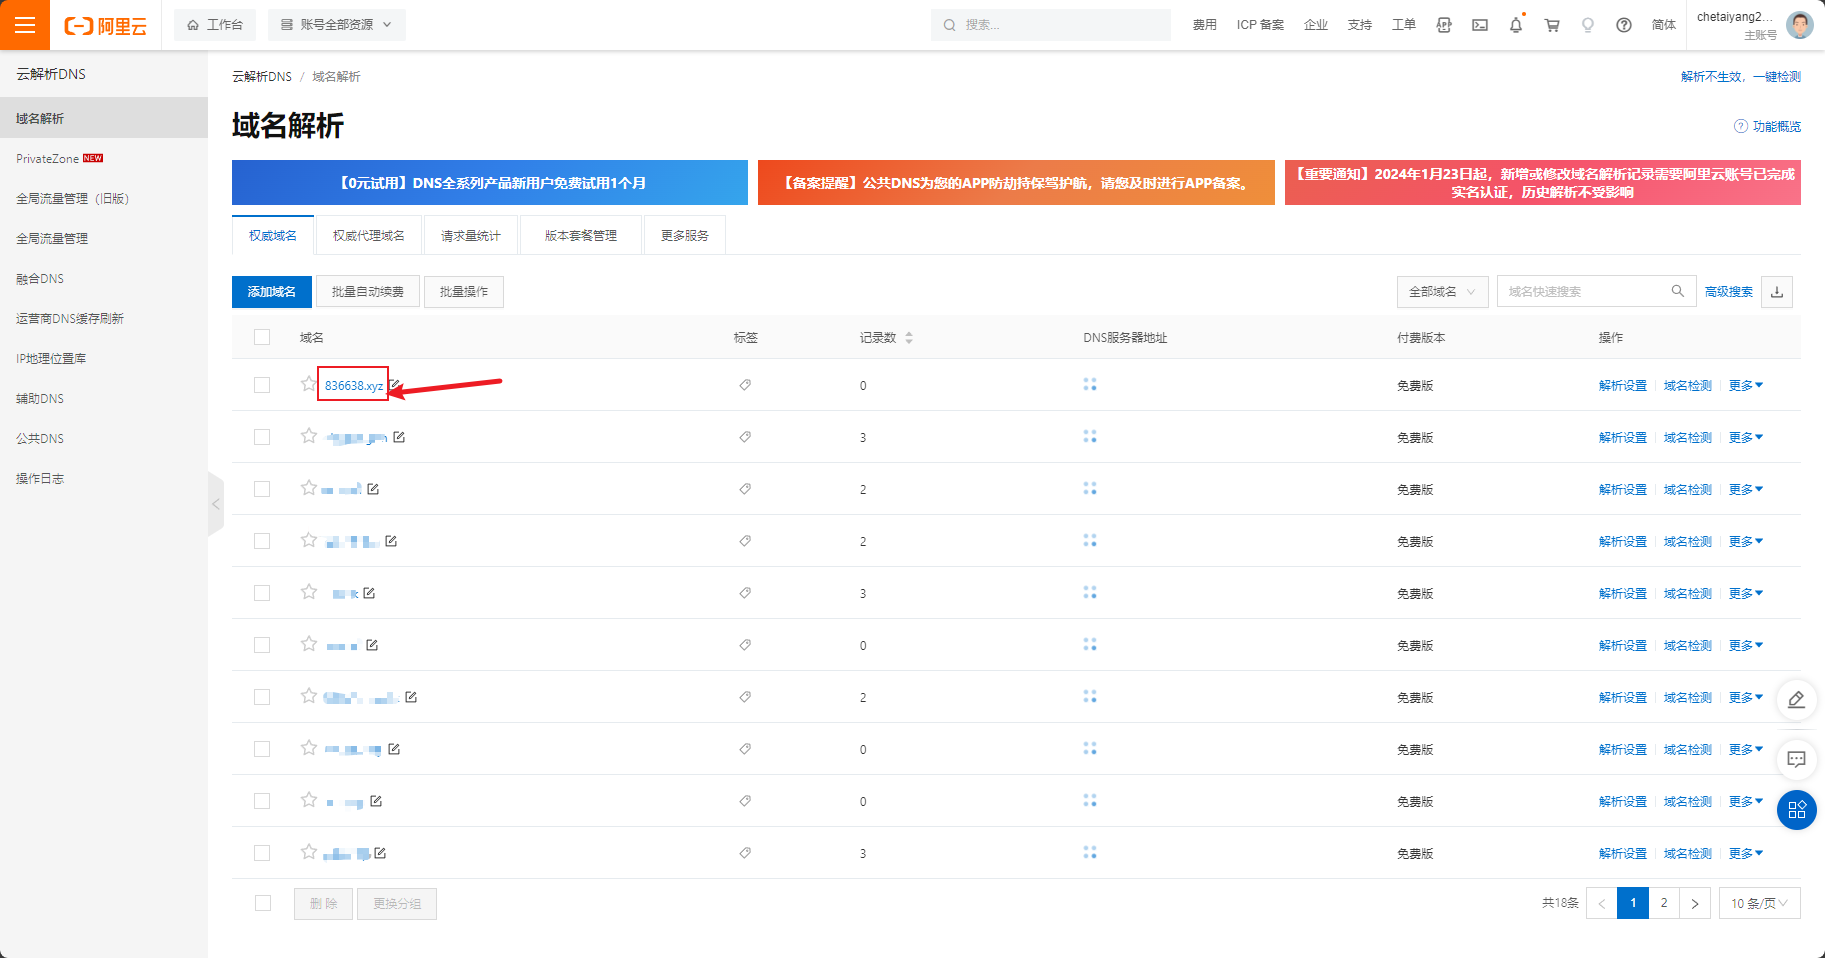Click the user avatar picture
This screenshot has height=958, width=1825.
pos(1800,25)
